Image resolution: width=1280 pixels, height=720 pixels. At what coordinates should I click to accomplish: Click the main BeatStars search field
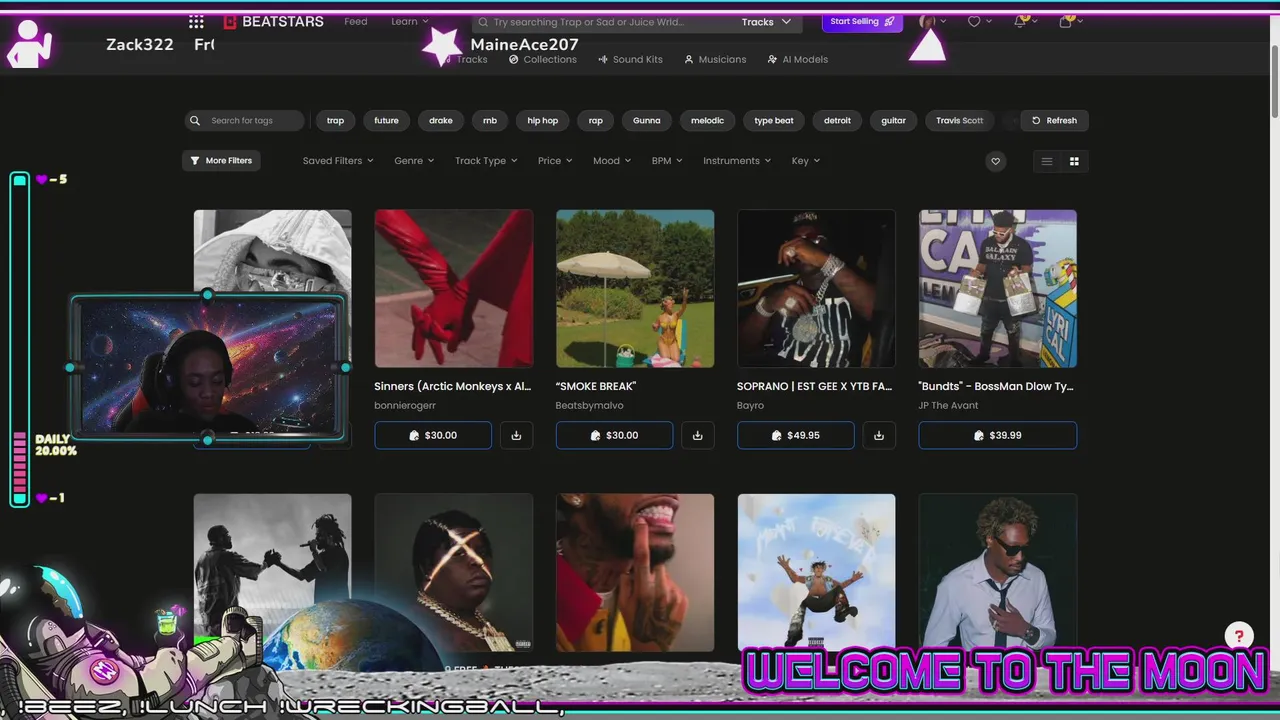pyautogui.click(x=603, y=22)
